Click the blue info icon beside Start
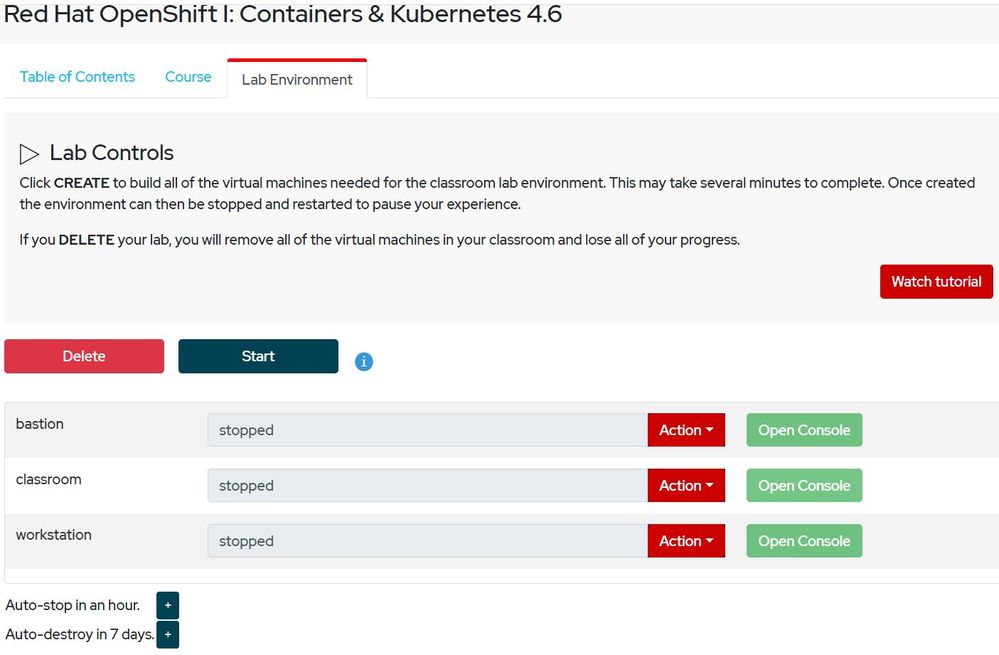The width and height of the screenshot is (999, 655). point(364,362)
